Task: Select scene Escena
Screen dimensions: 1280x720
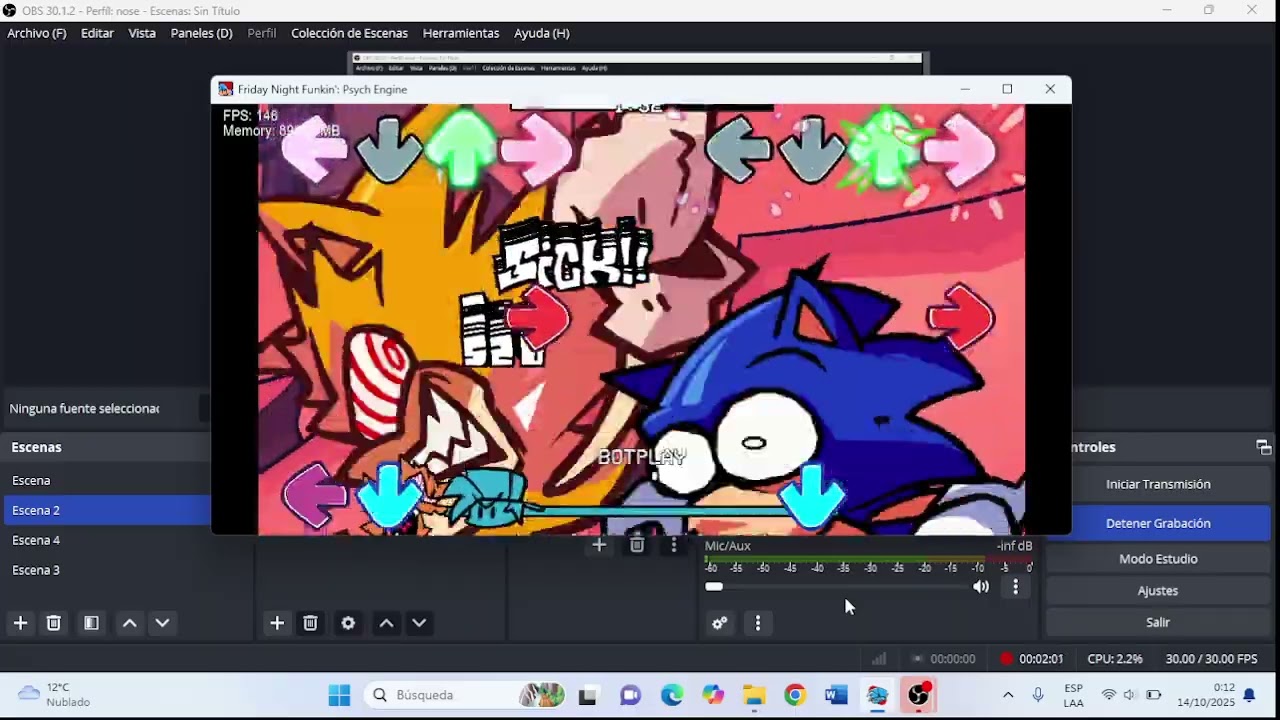Action: [106, 480]
